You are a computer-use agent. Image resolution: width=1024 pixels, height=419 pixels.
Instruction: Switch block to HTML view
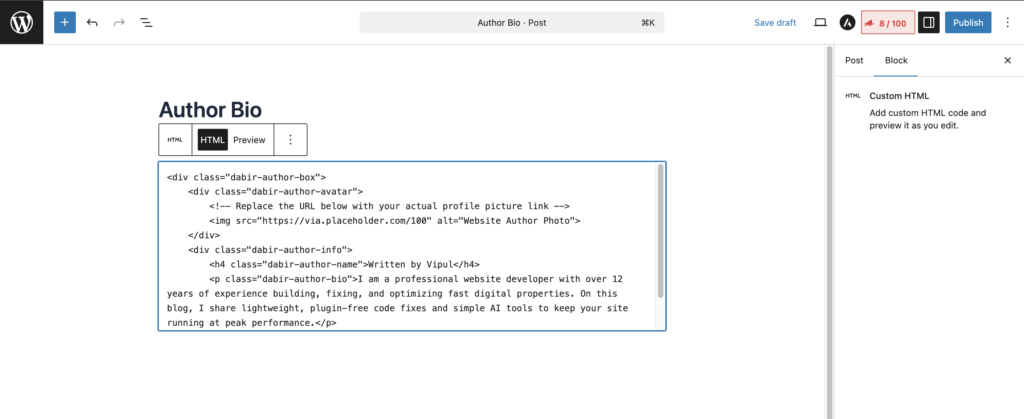[x=213, y=140]
